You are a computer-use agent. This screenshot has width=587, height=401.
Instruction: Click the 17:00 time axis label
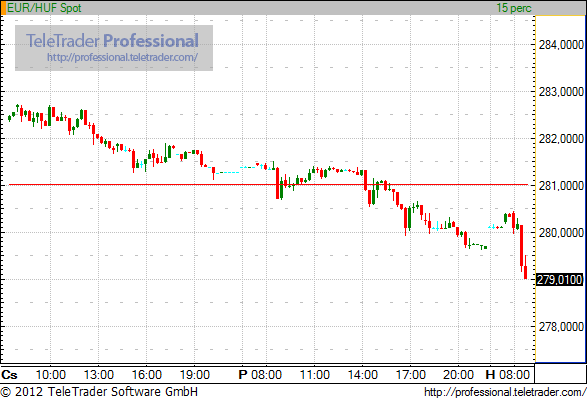411,375
